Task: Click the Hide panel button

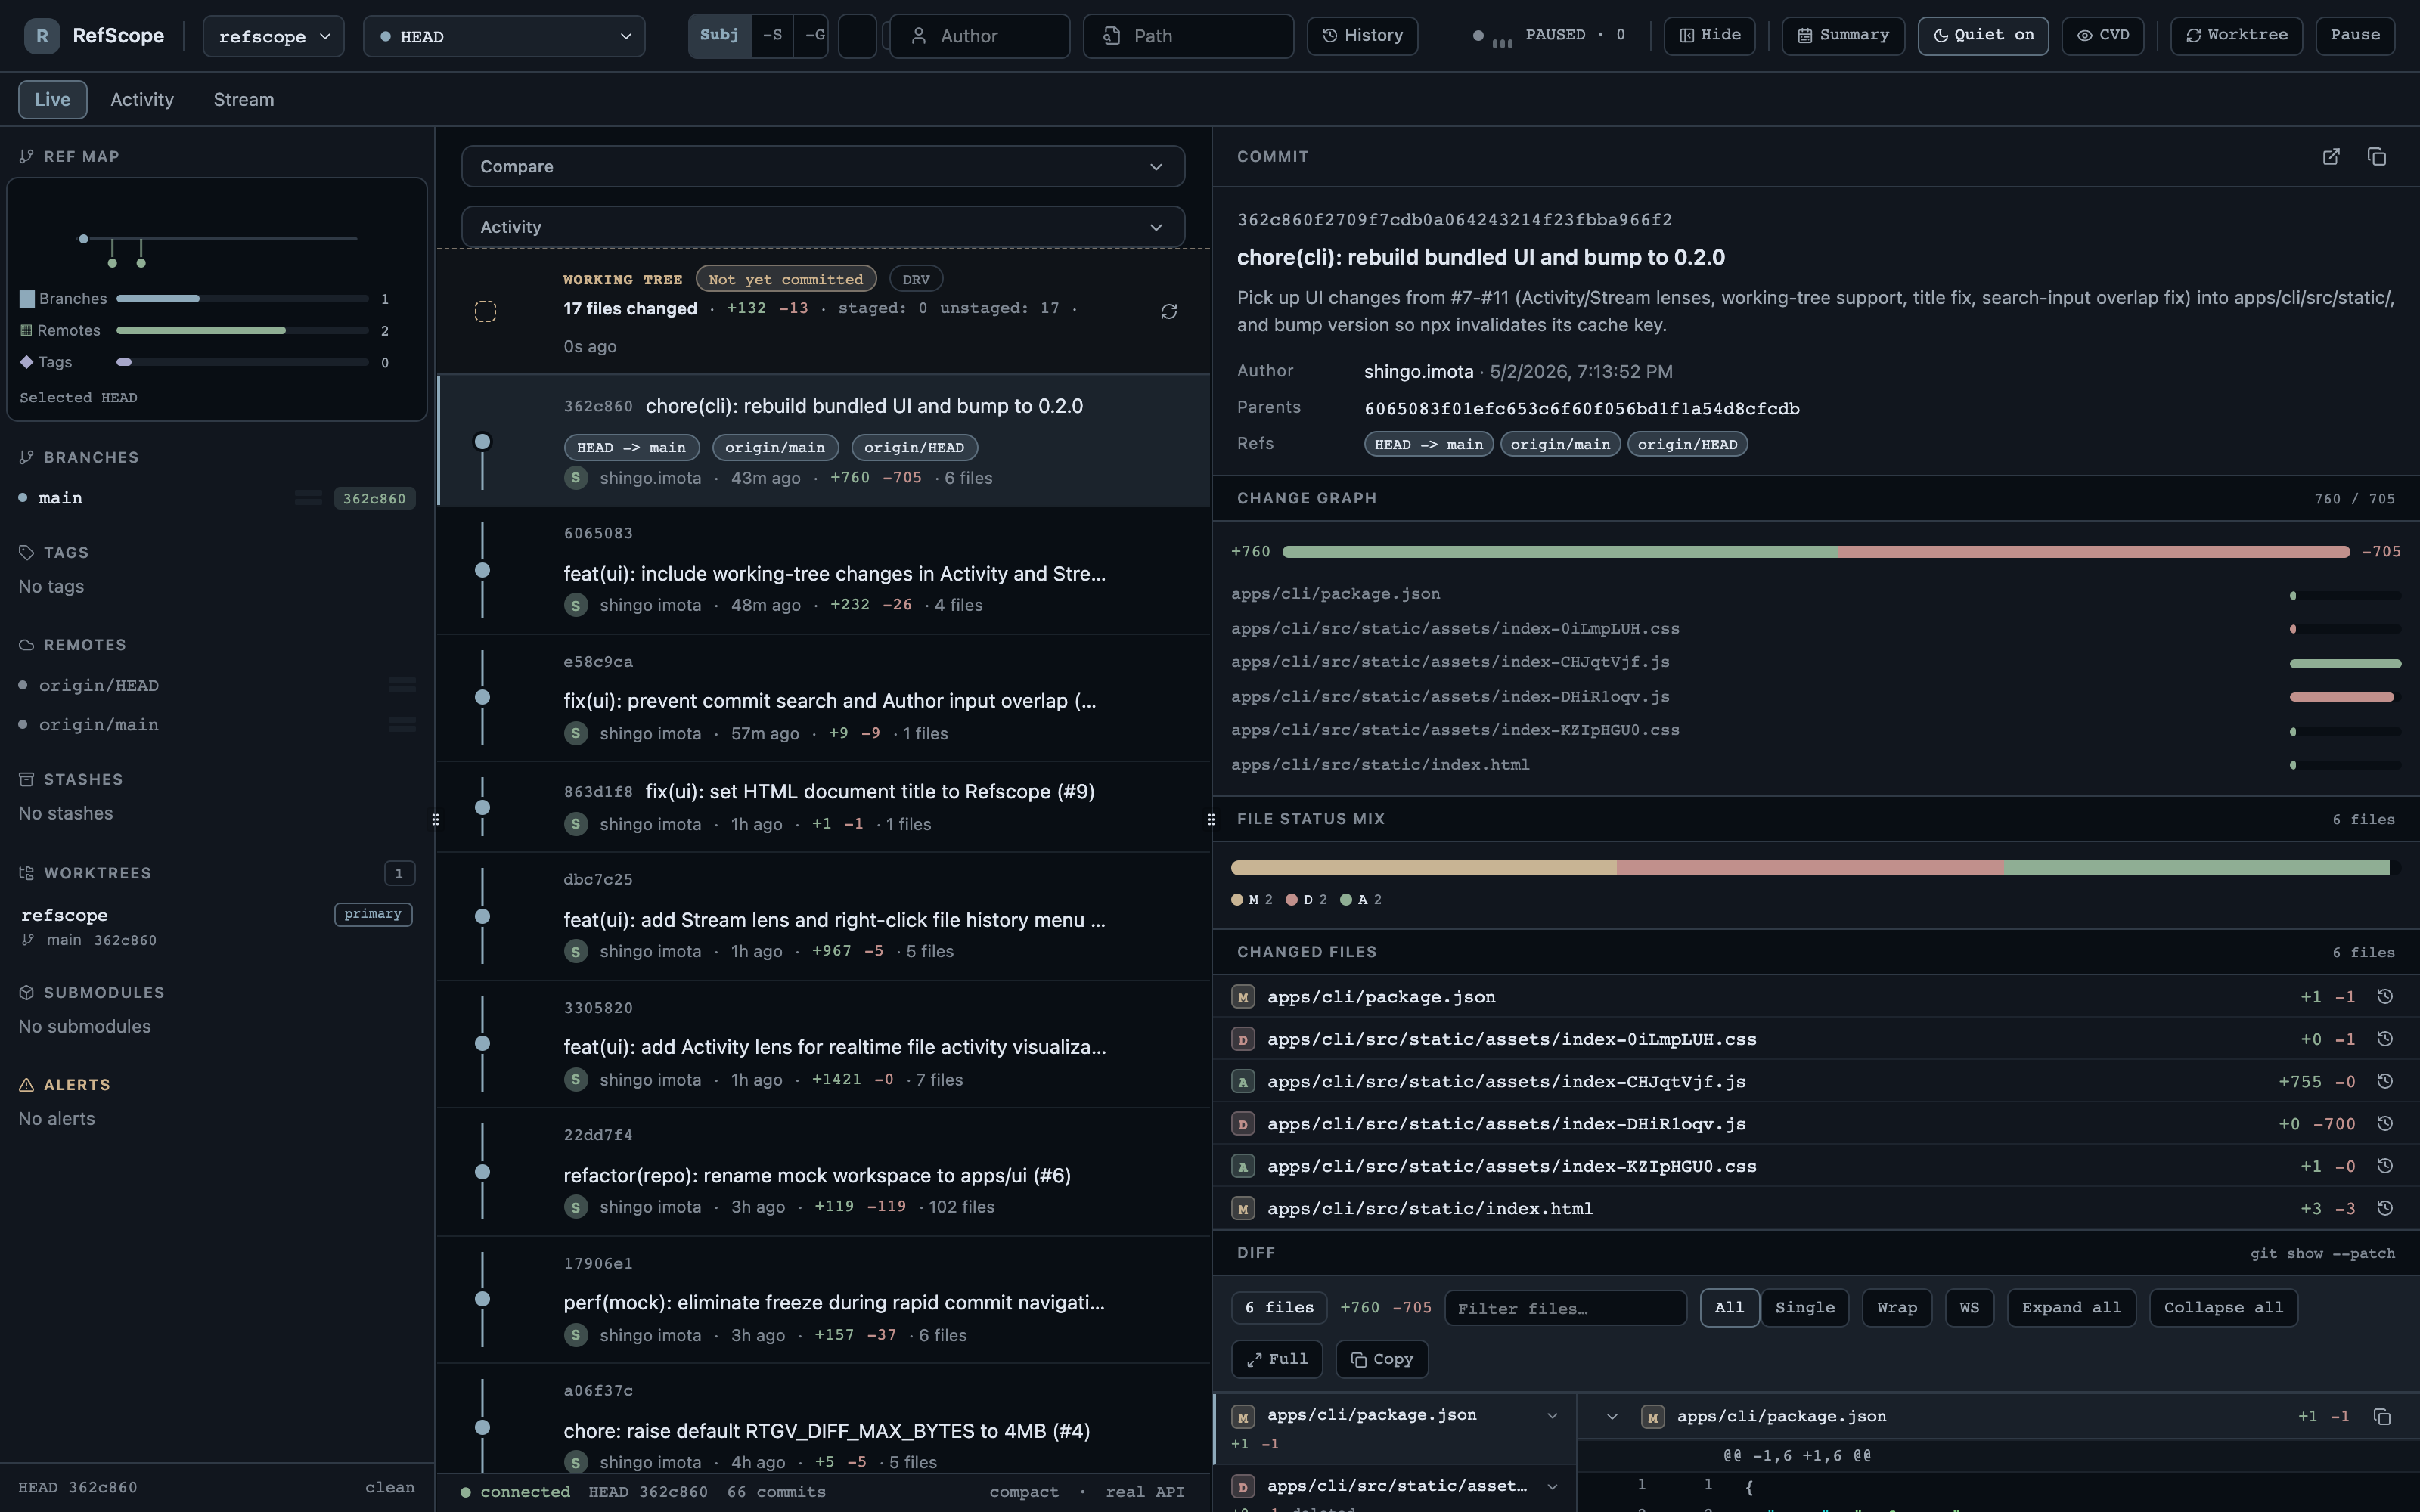Action: (x=1709, y=35)
